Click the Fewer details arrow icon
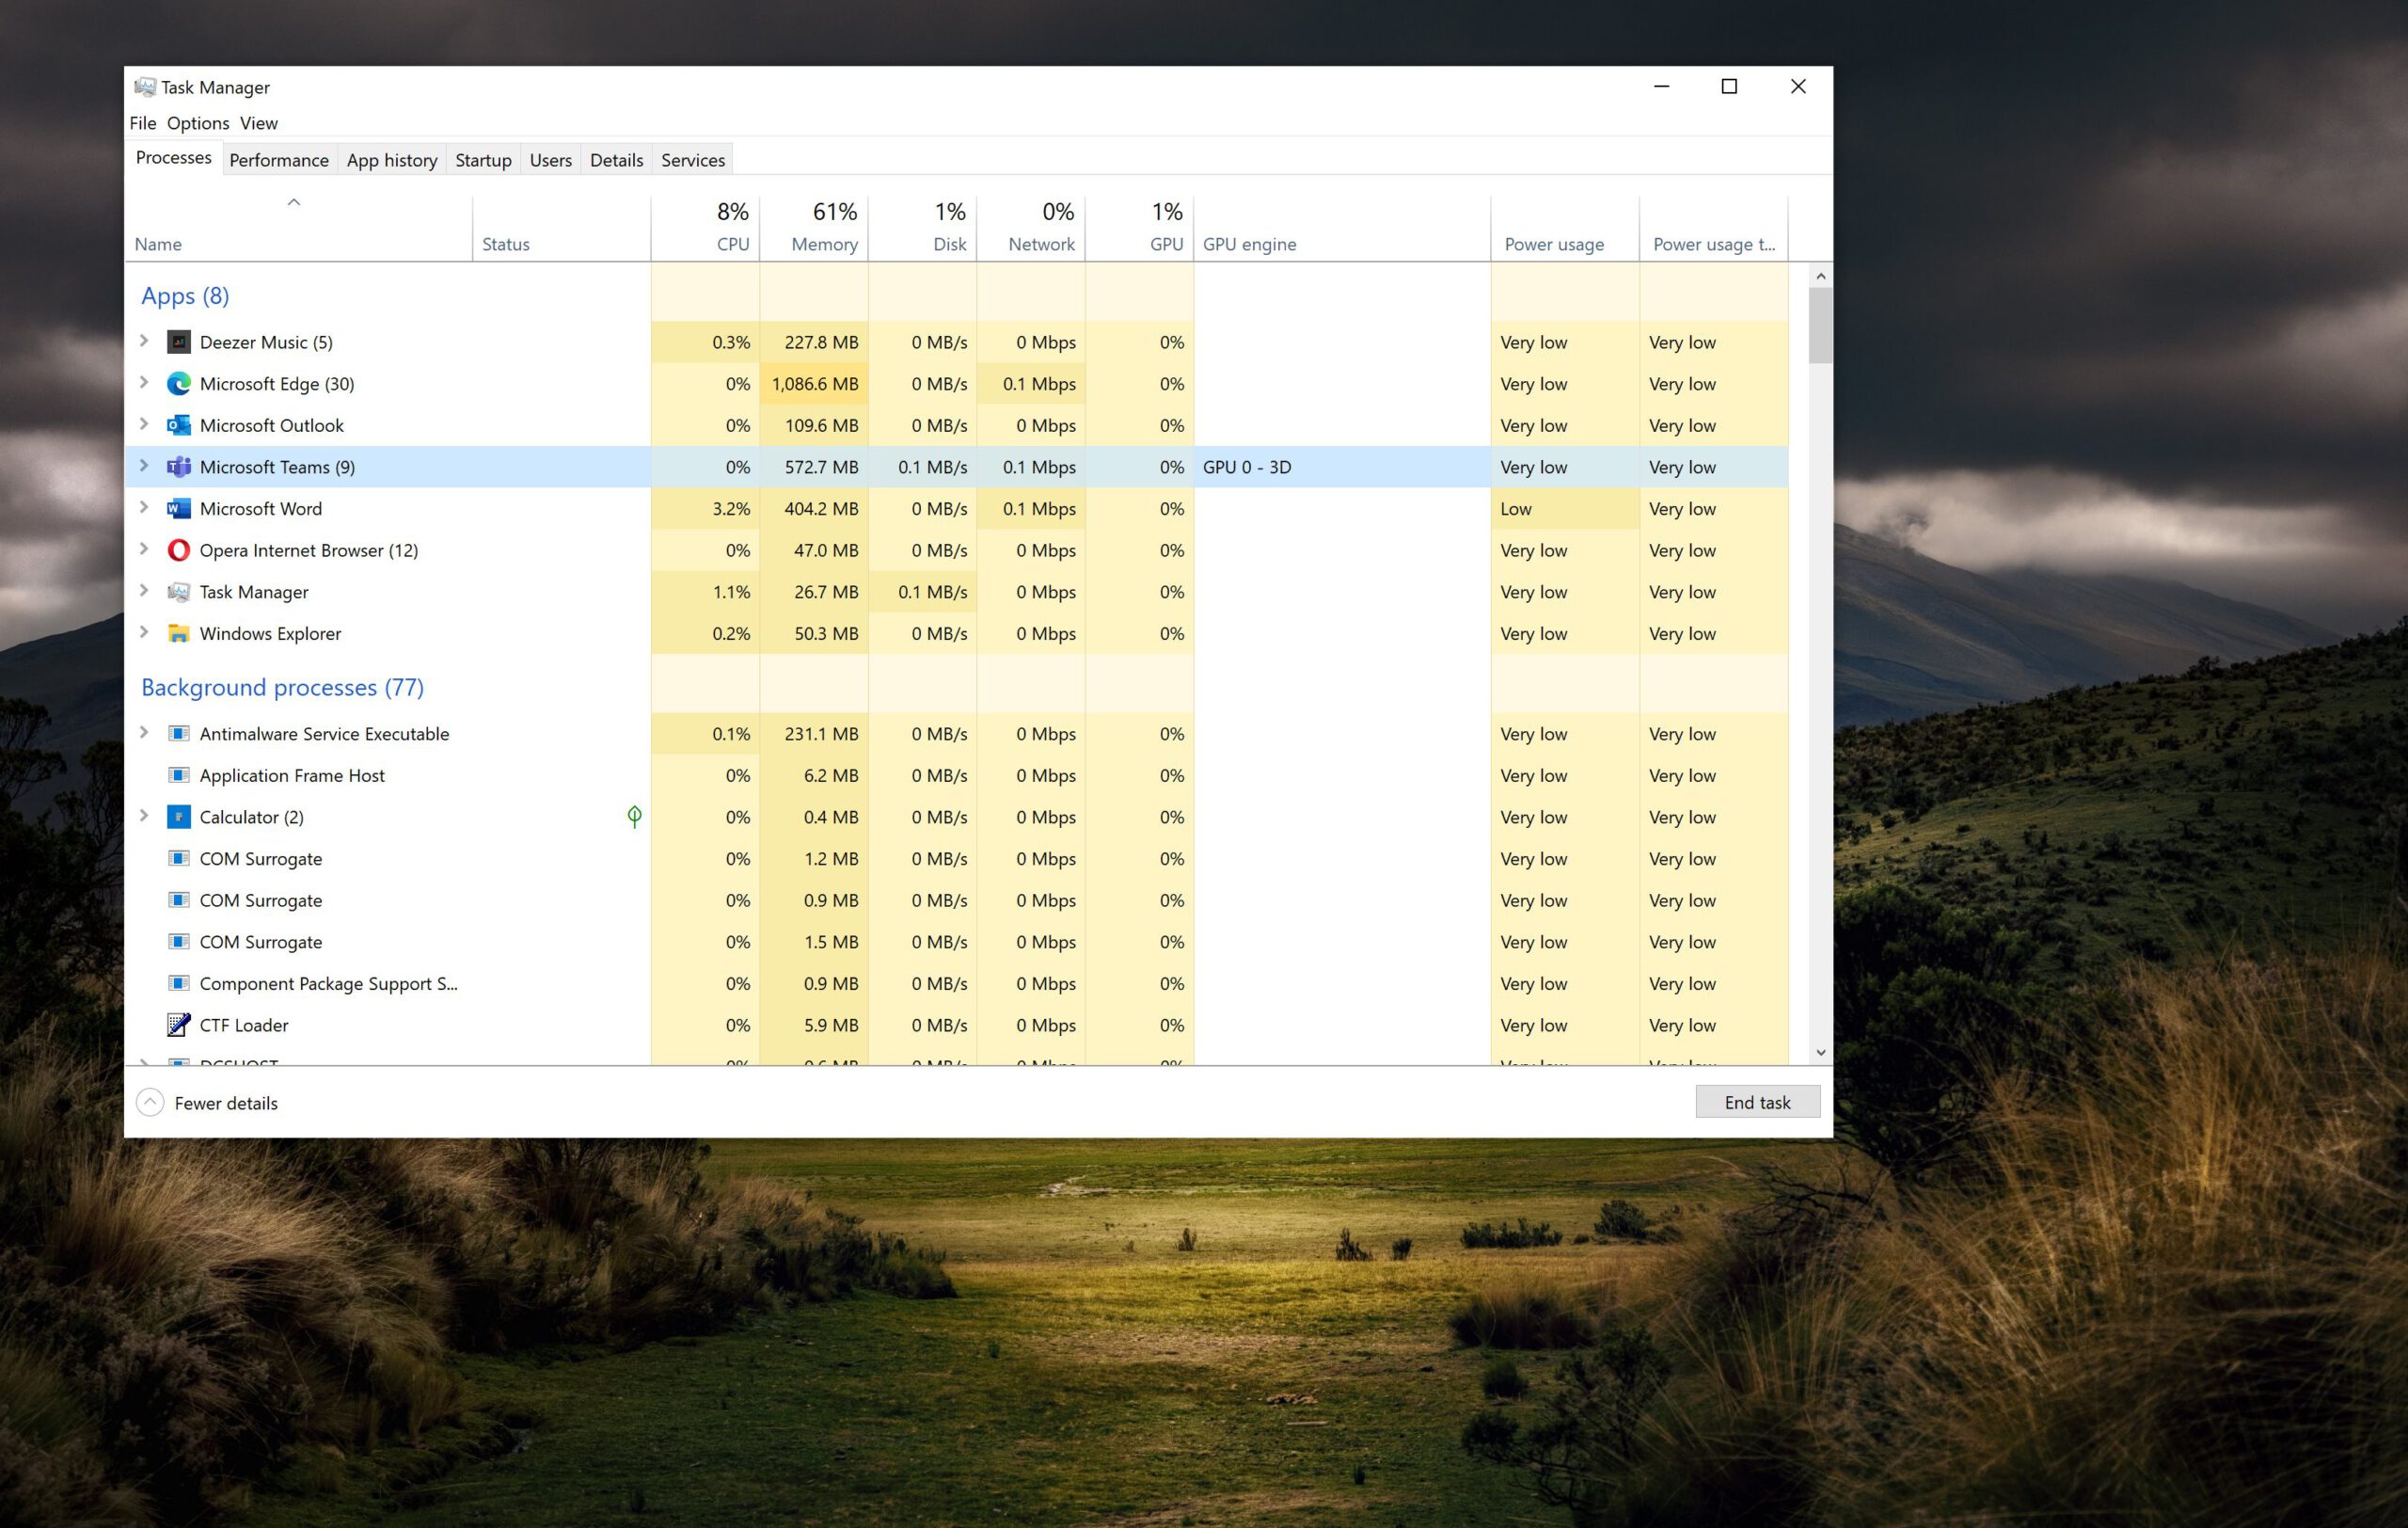The width and height of the screenshot is (2408, 1528). pos(150,1102)
